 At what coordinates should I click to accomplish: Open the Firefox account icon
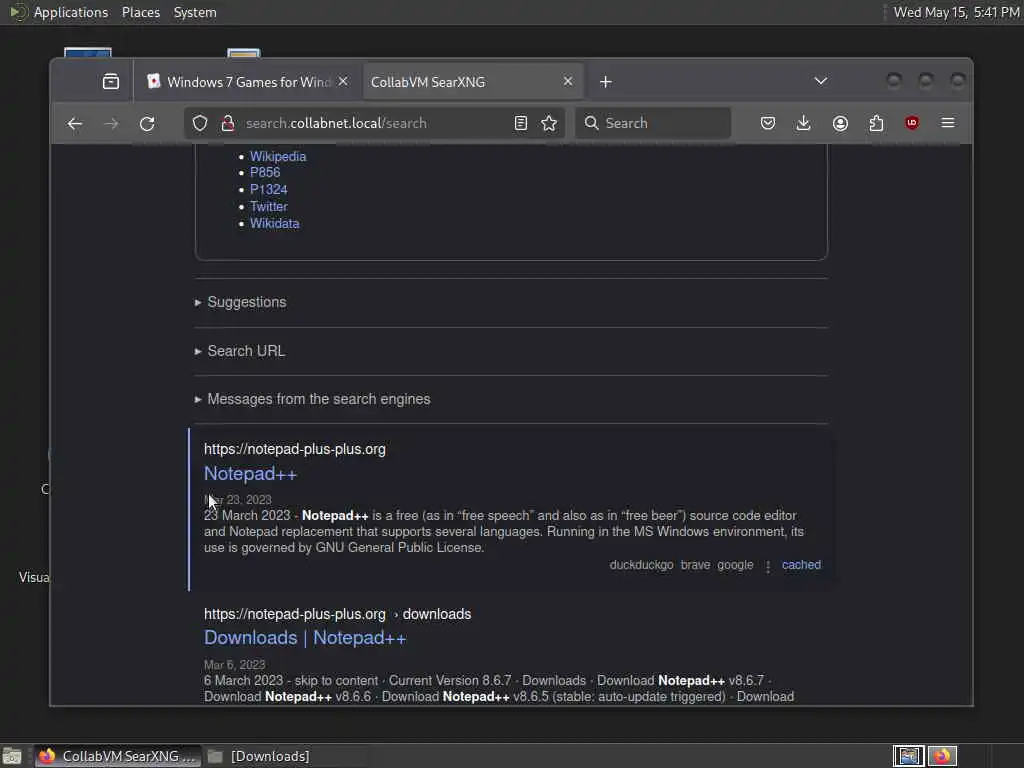tap(840, 123)
